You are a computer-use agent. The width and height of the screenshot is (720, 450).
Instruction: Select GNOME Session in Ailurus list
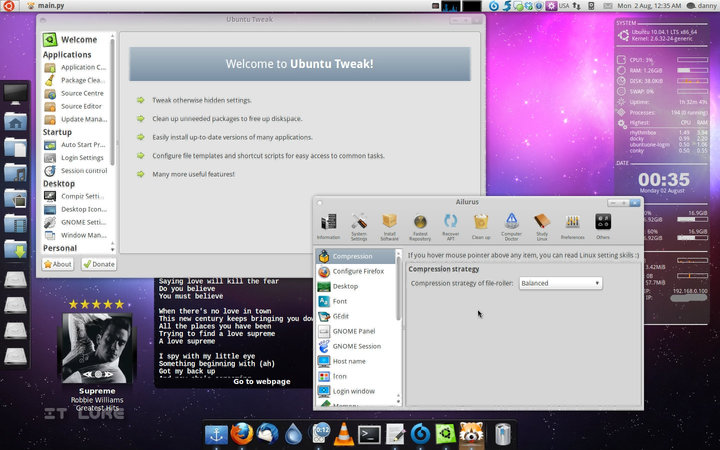[x=355, y=346]
